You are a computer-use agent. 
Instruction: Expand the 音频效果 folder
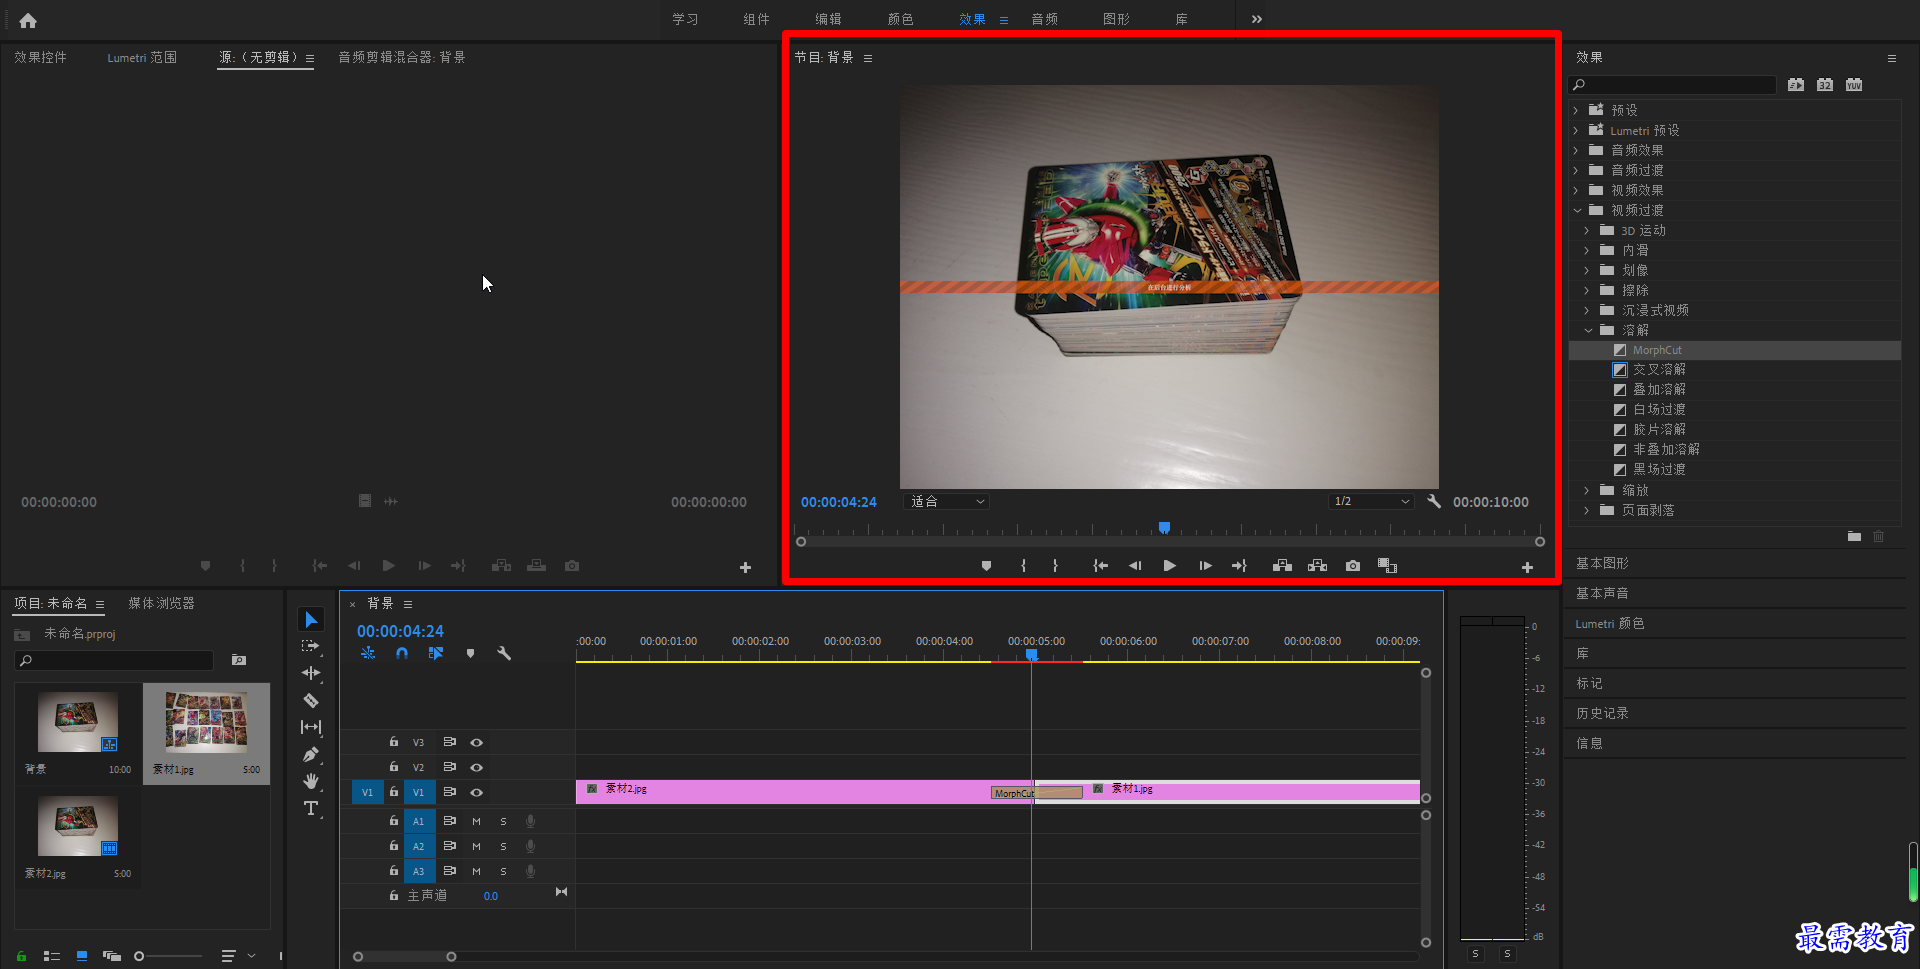coord(1576,150)
